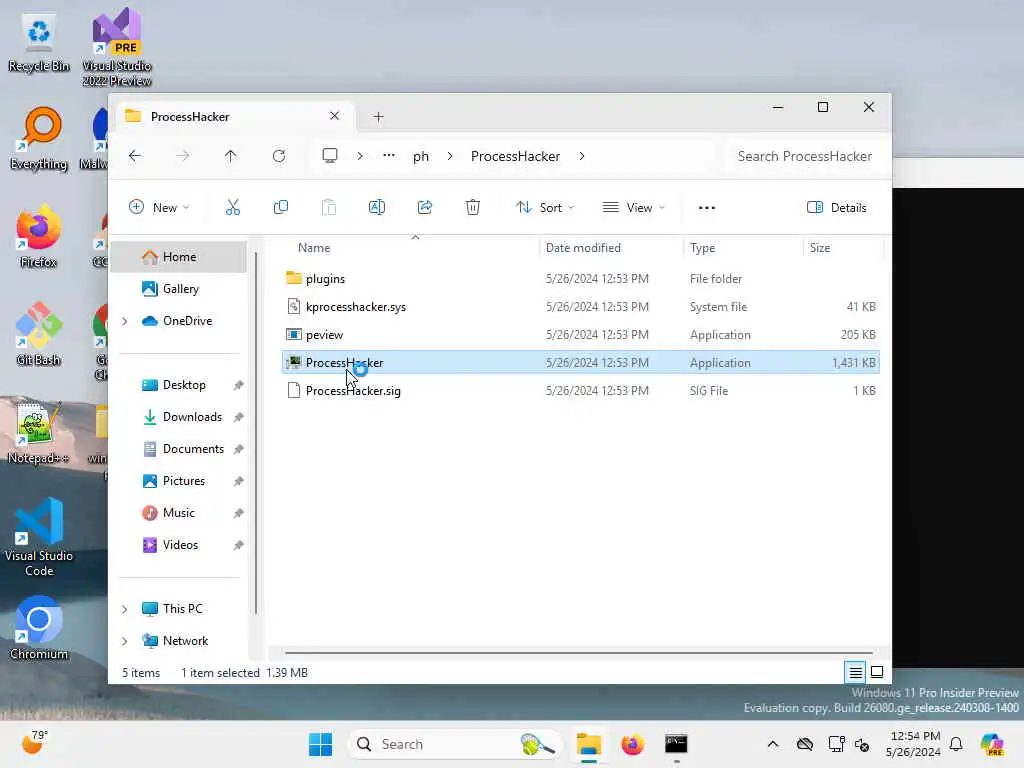Click the Search ProcessHacker input field
The image size is (1024, 768).
coord(805,156)
